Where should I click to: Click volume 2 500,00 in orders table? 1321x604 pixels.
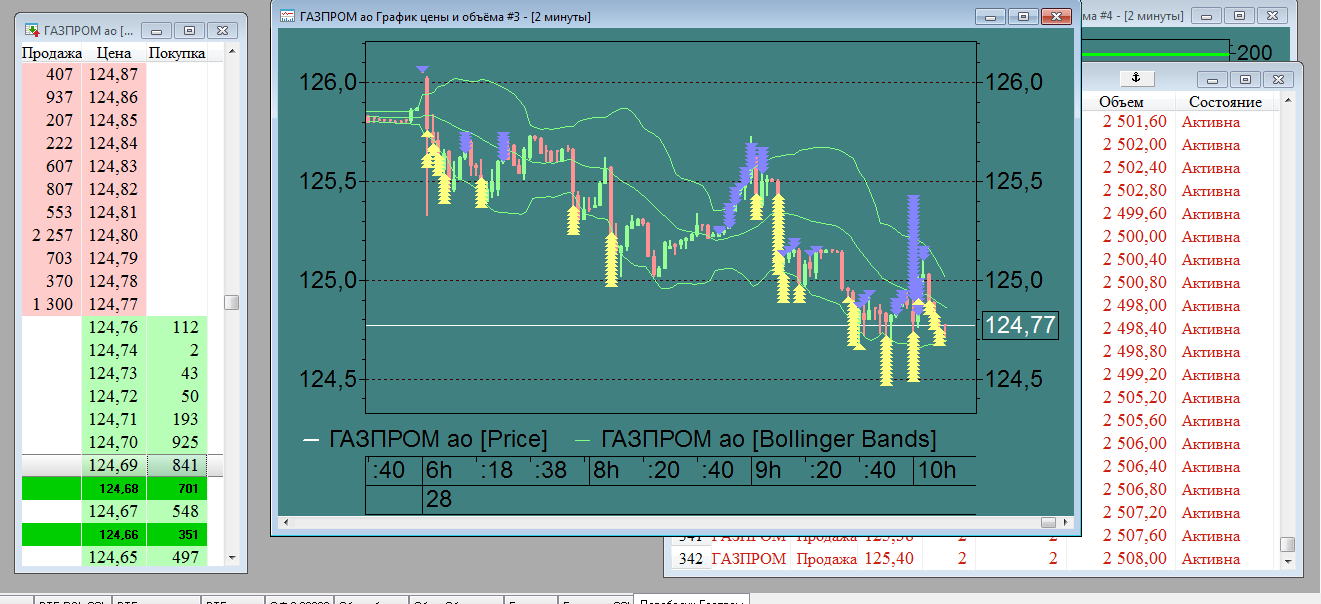click(1134, 237)
